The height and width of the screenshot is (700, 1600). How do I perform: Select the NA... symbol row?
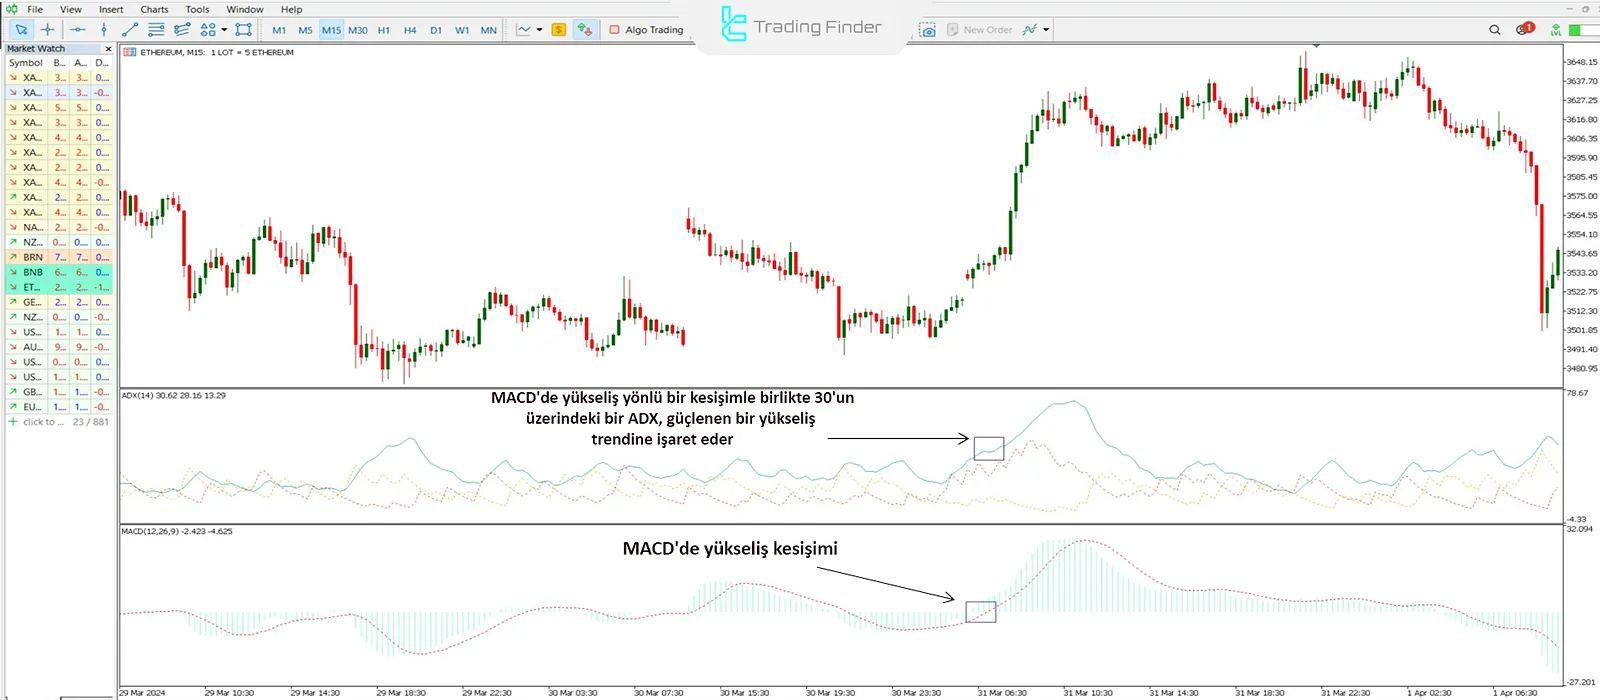pyautogui.click(x=59, y=227)
